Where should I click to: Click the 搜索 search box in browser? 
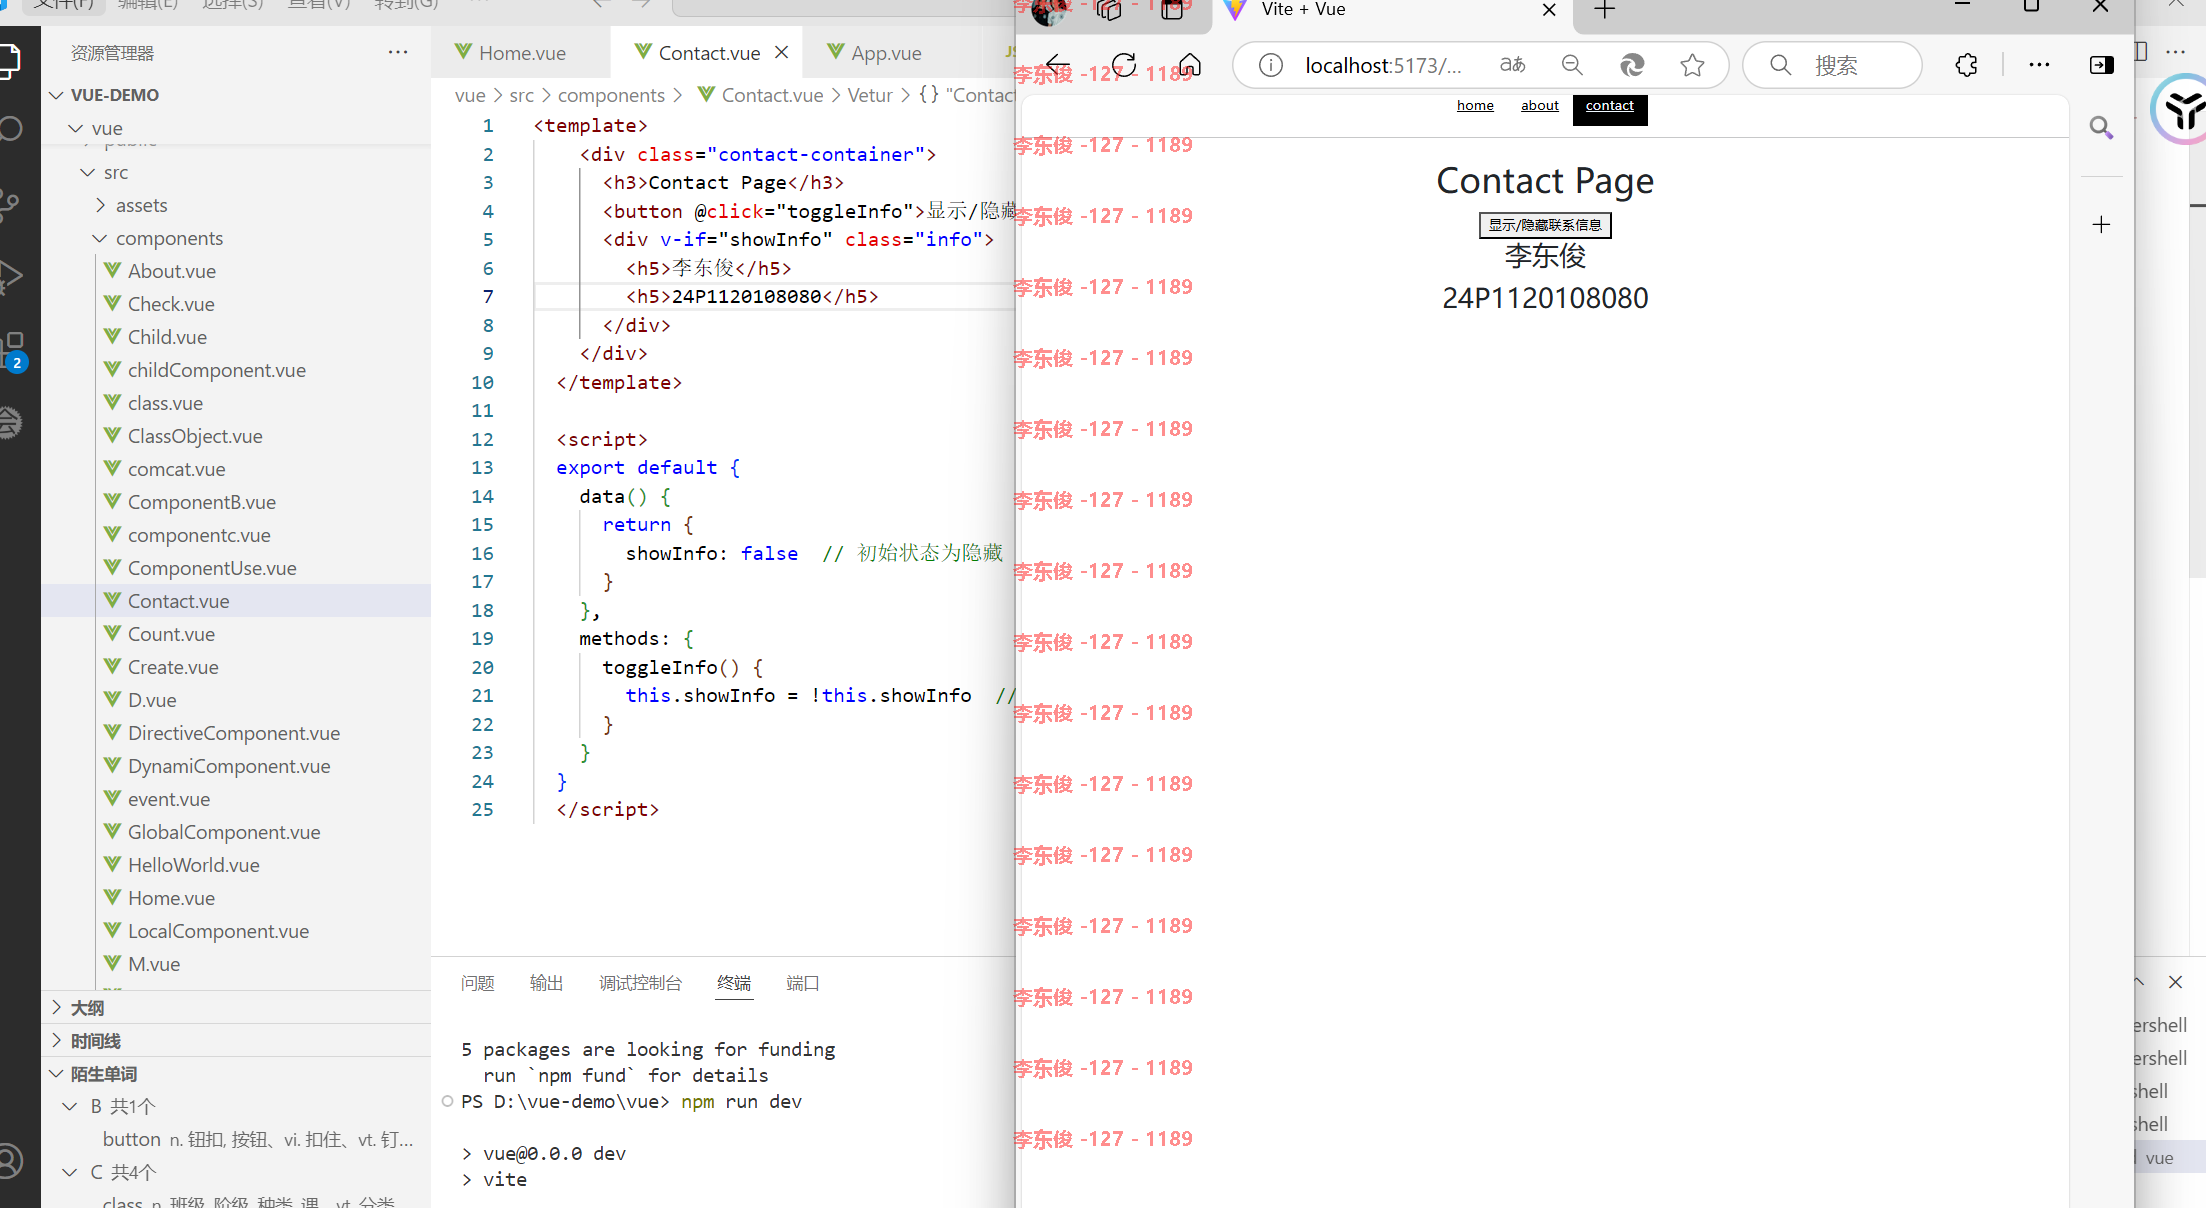[x=1832, y=65]
